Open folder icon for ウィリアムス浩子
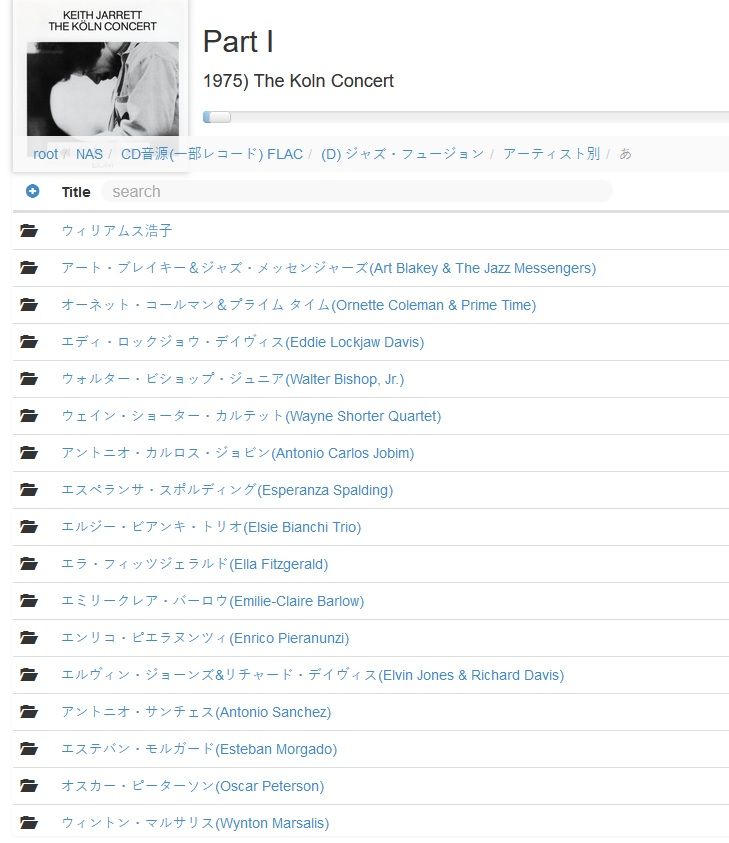 coord(29,231)
